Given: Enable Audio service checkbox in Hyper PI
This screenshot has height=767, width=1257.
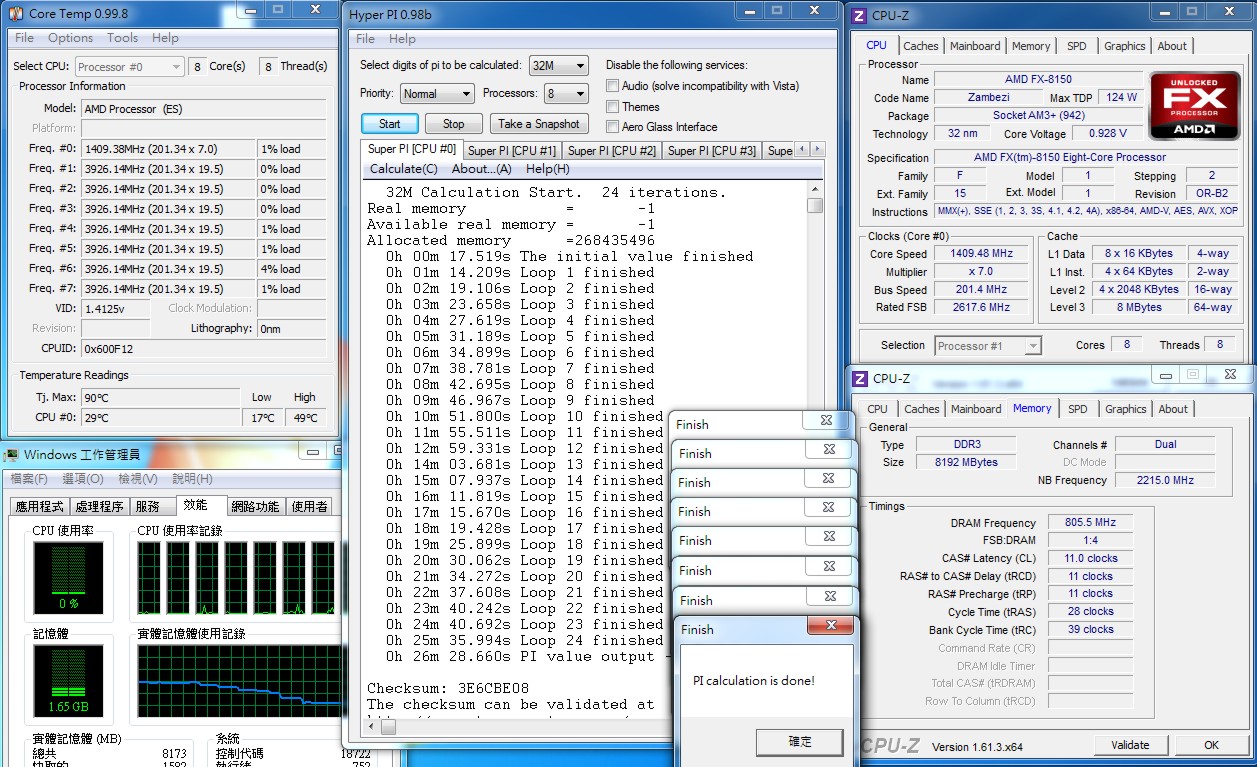Looking at the screenshot, I should (x=613, y=86).
